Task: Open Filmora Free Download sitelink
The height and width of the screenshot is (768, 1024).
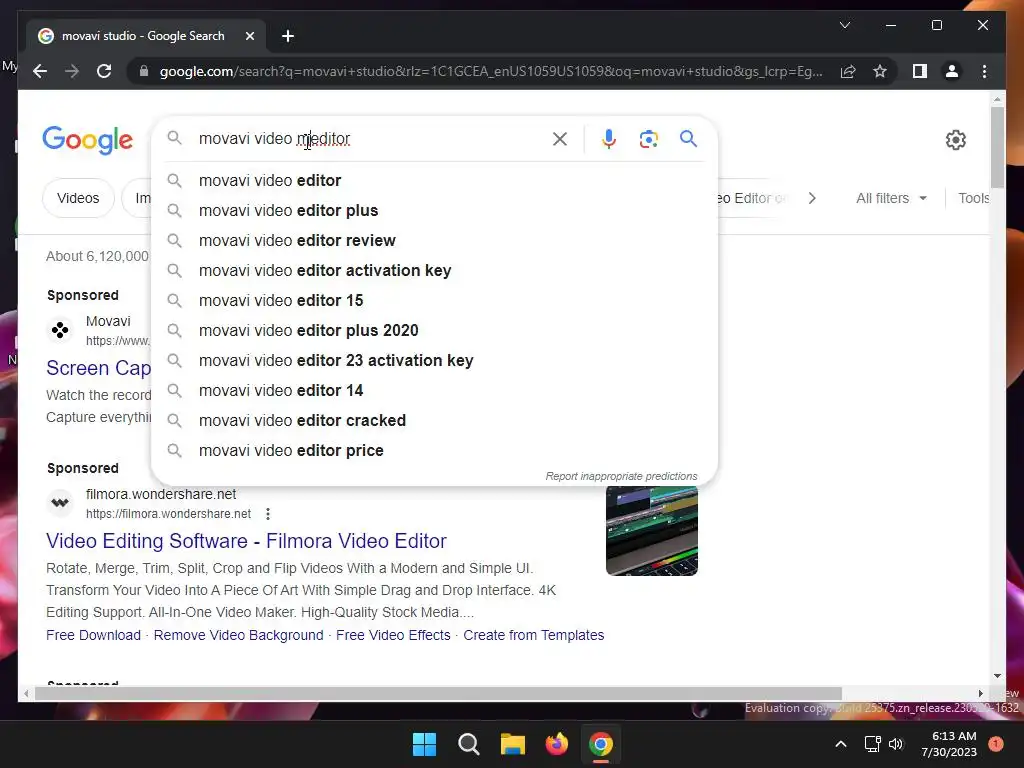Action: [x=93, y=635]
